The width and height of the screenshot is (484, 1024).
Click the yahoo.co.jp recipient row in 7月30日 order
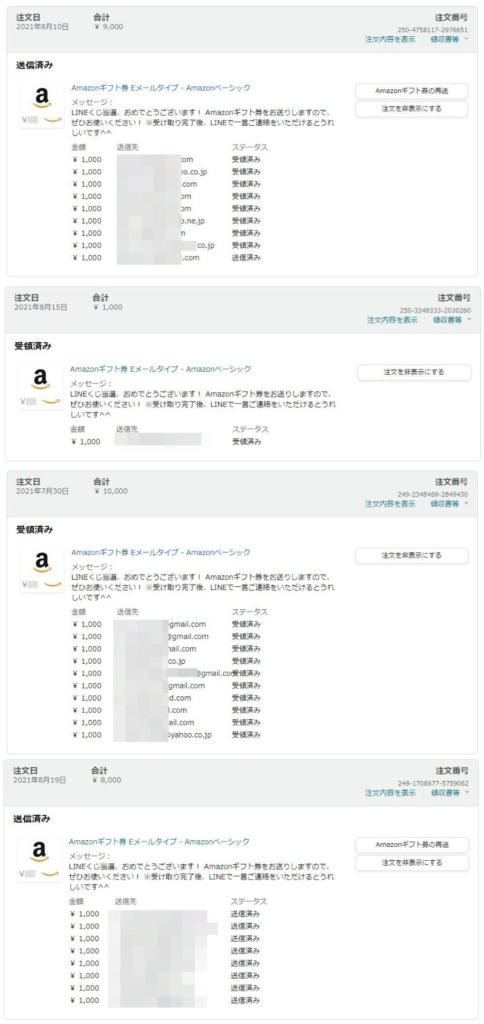pos(167,735)
